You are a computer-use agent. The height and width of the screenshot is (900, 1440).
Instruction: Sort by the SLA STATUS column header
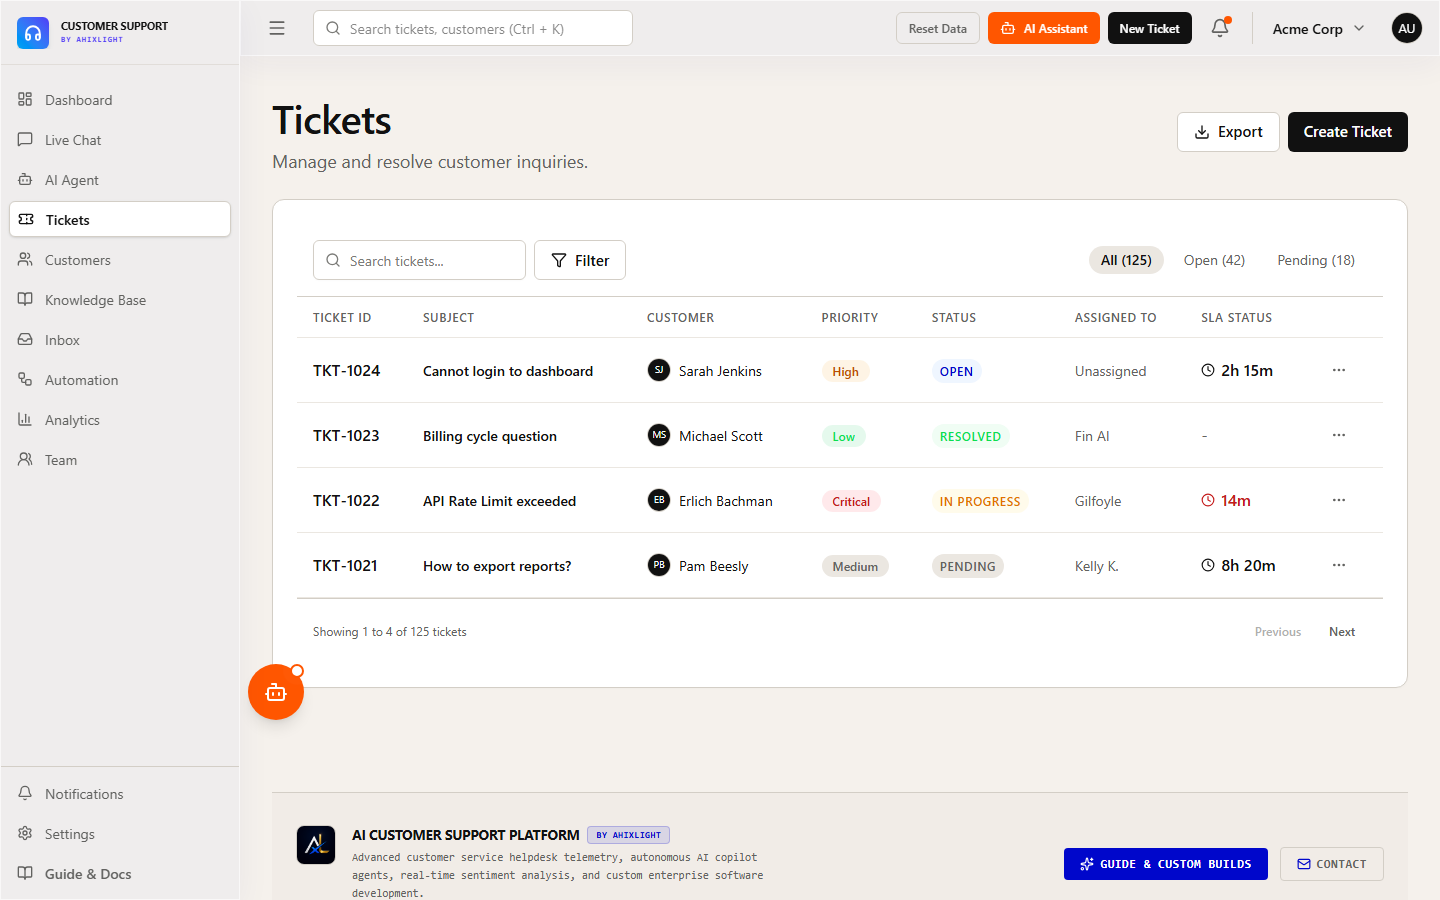(x=1236, y=318)
